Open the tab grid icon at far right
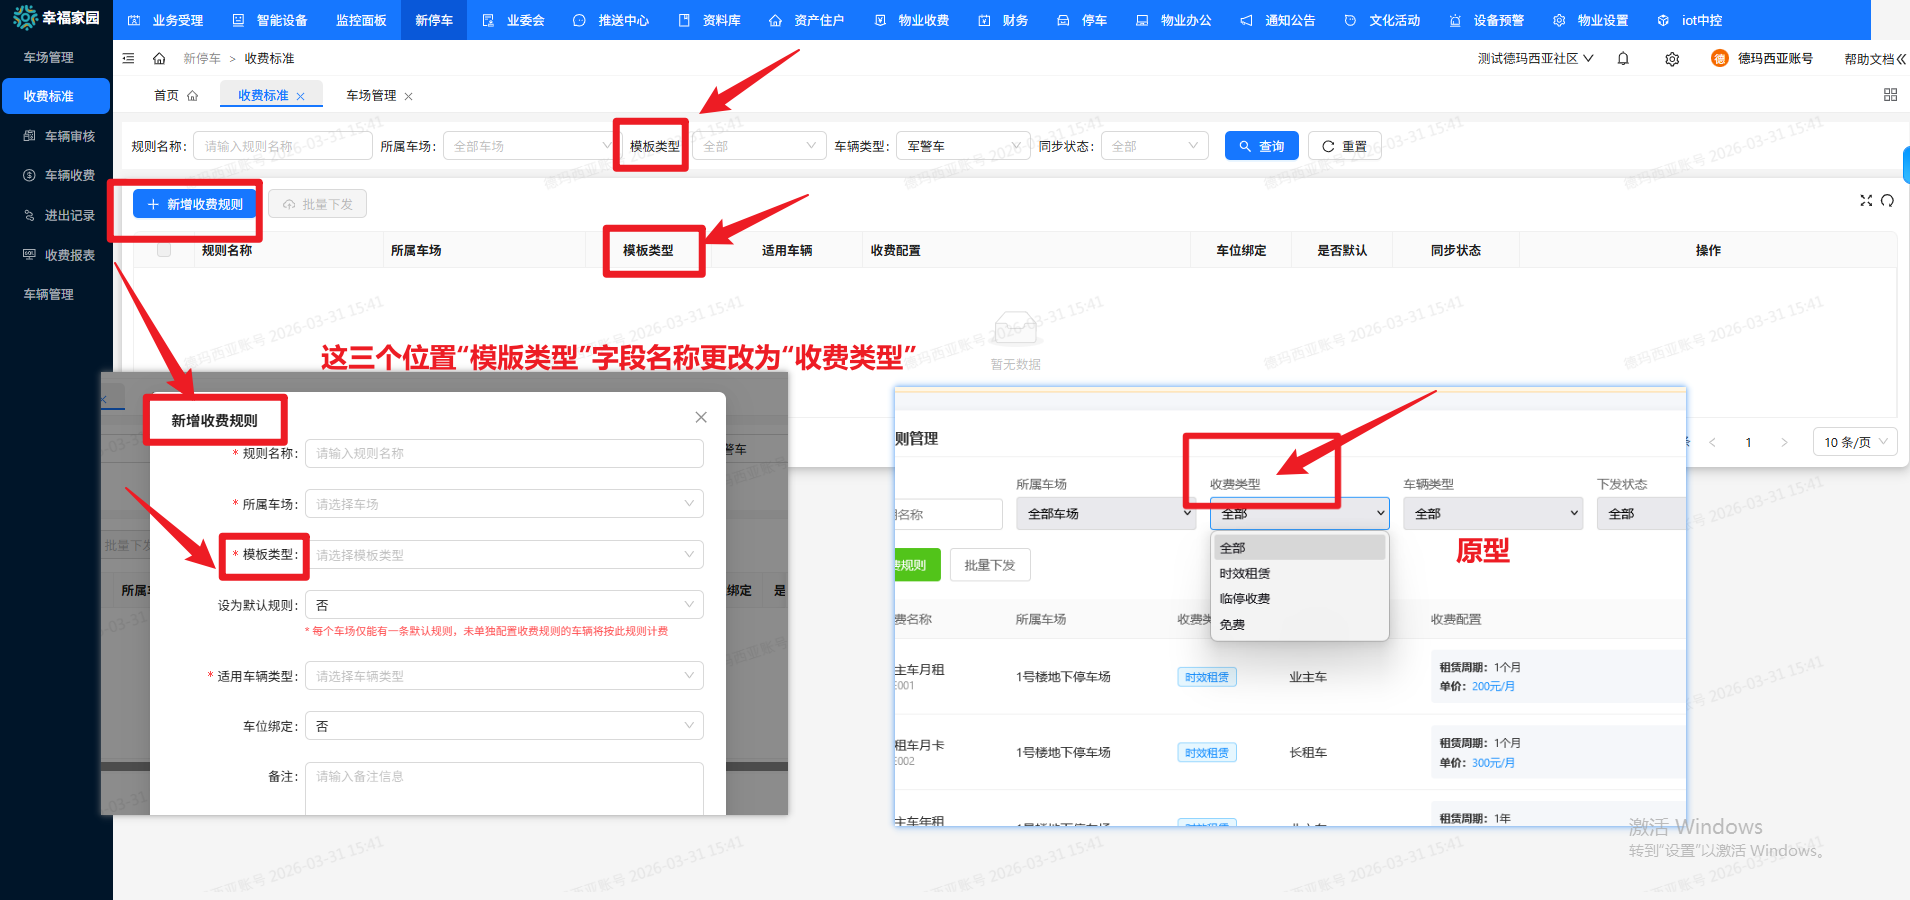This screenshot has height=900, width=1910. coord(1890,95)
